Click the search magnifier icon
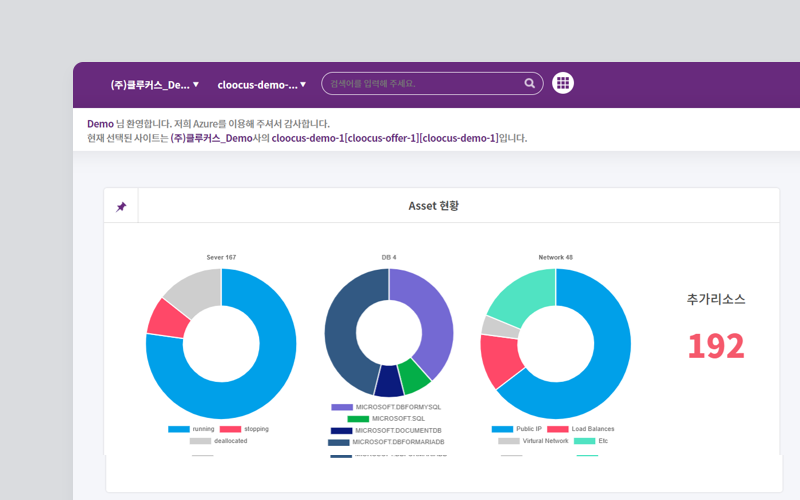 tap(530, 84)
